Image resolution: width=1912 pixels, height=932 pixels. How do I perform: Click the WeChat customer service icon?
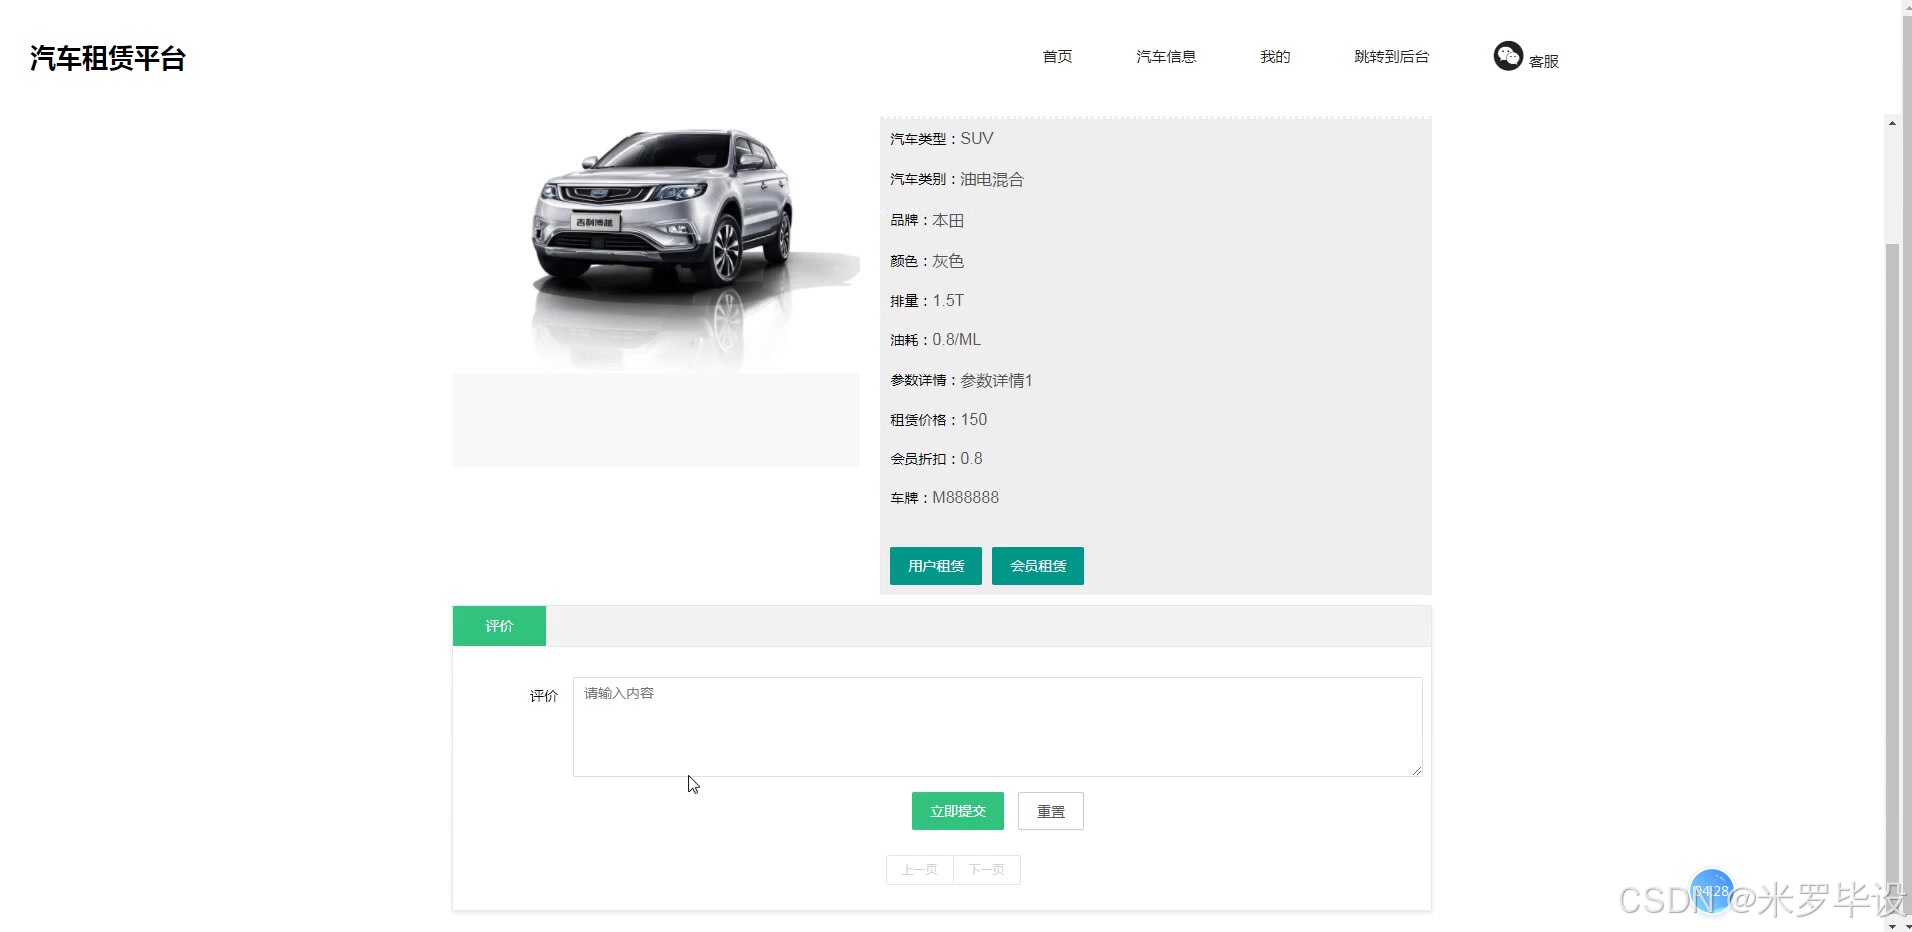(x=1508, y=56)
